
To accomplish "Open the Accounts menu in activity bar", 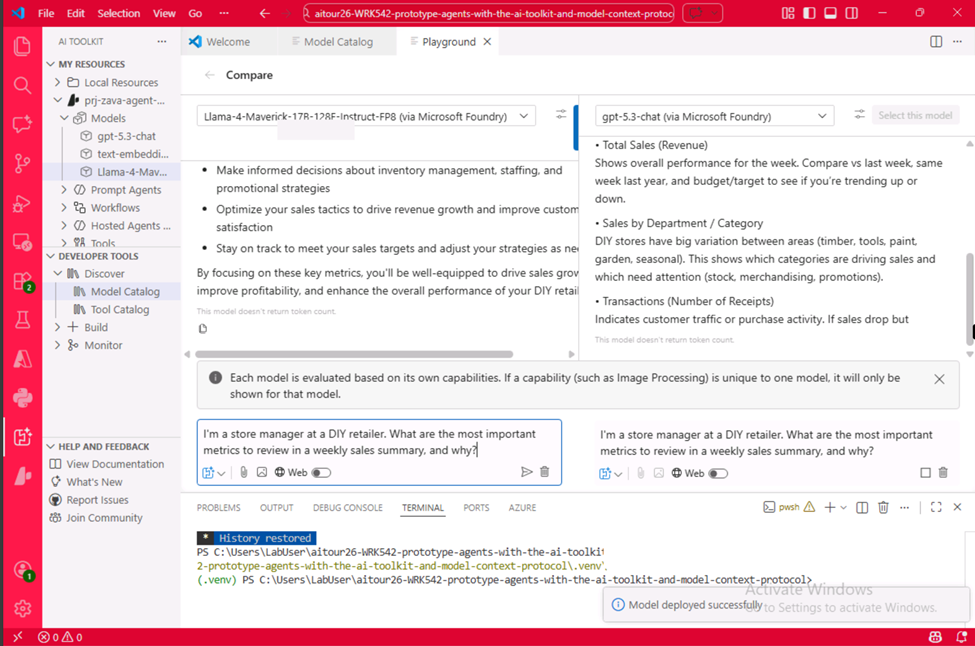I will point(22,570).
